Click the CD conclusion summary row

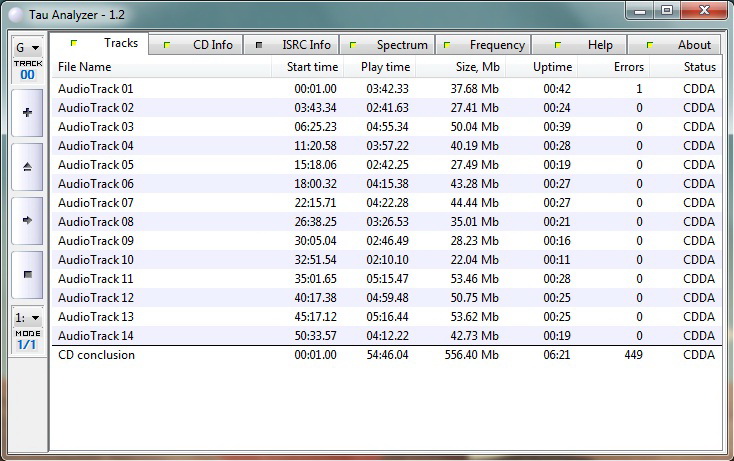[97, 355]
